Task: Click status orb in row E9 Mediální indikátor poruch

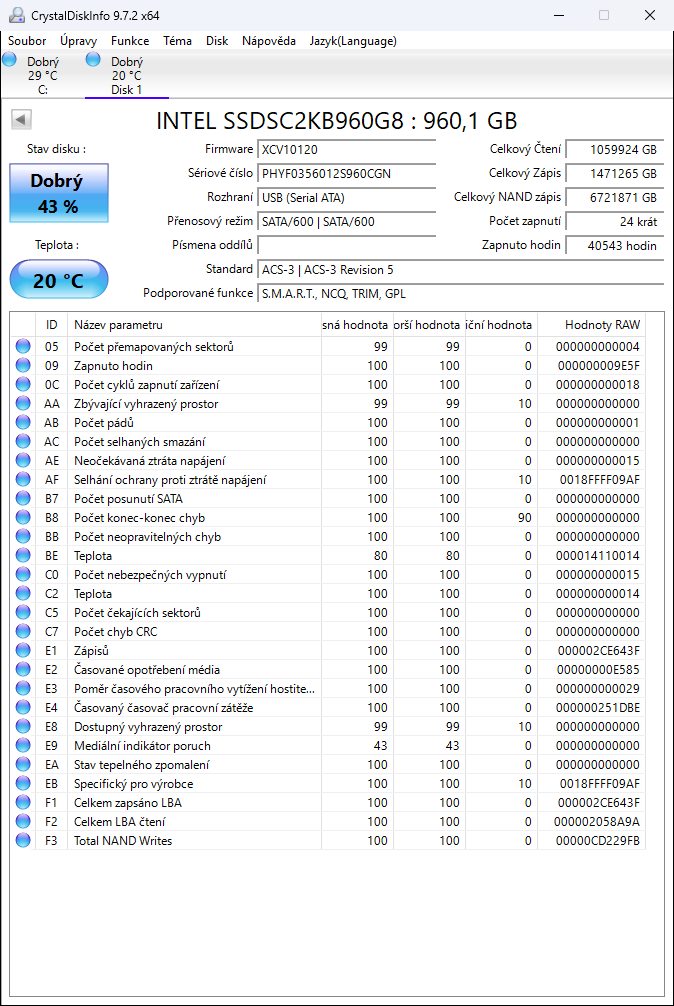Action: [x=23, y=746]
